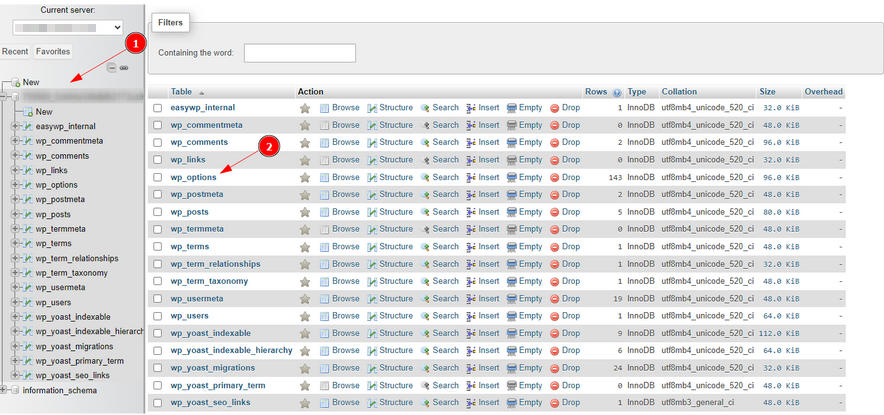Tick the wp_postmeta table checkbox
The width and height of the screenshot is (884, 415).
click(157, 195)
